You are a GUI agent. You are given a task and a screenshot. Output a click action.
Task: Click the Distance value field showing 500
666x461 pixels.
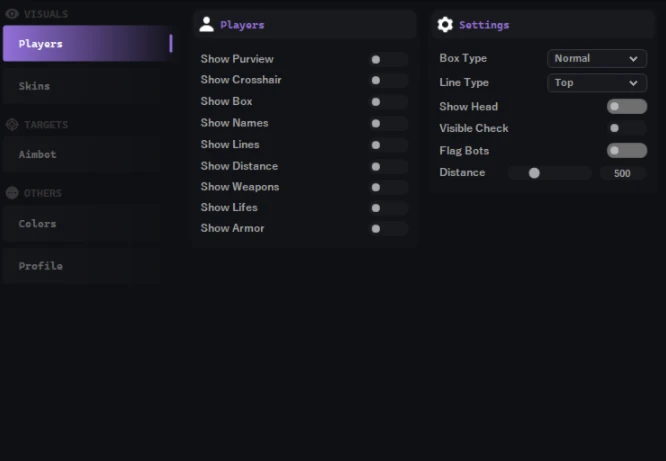(622, 173)
